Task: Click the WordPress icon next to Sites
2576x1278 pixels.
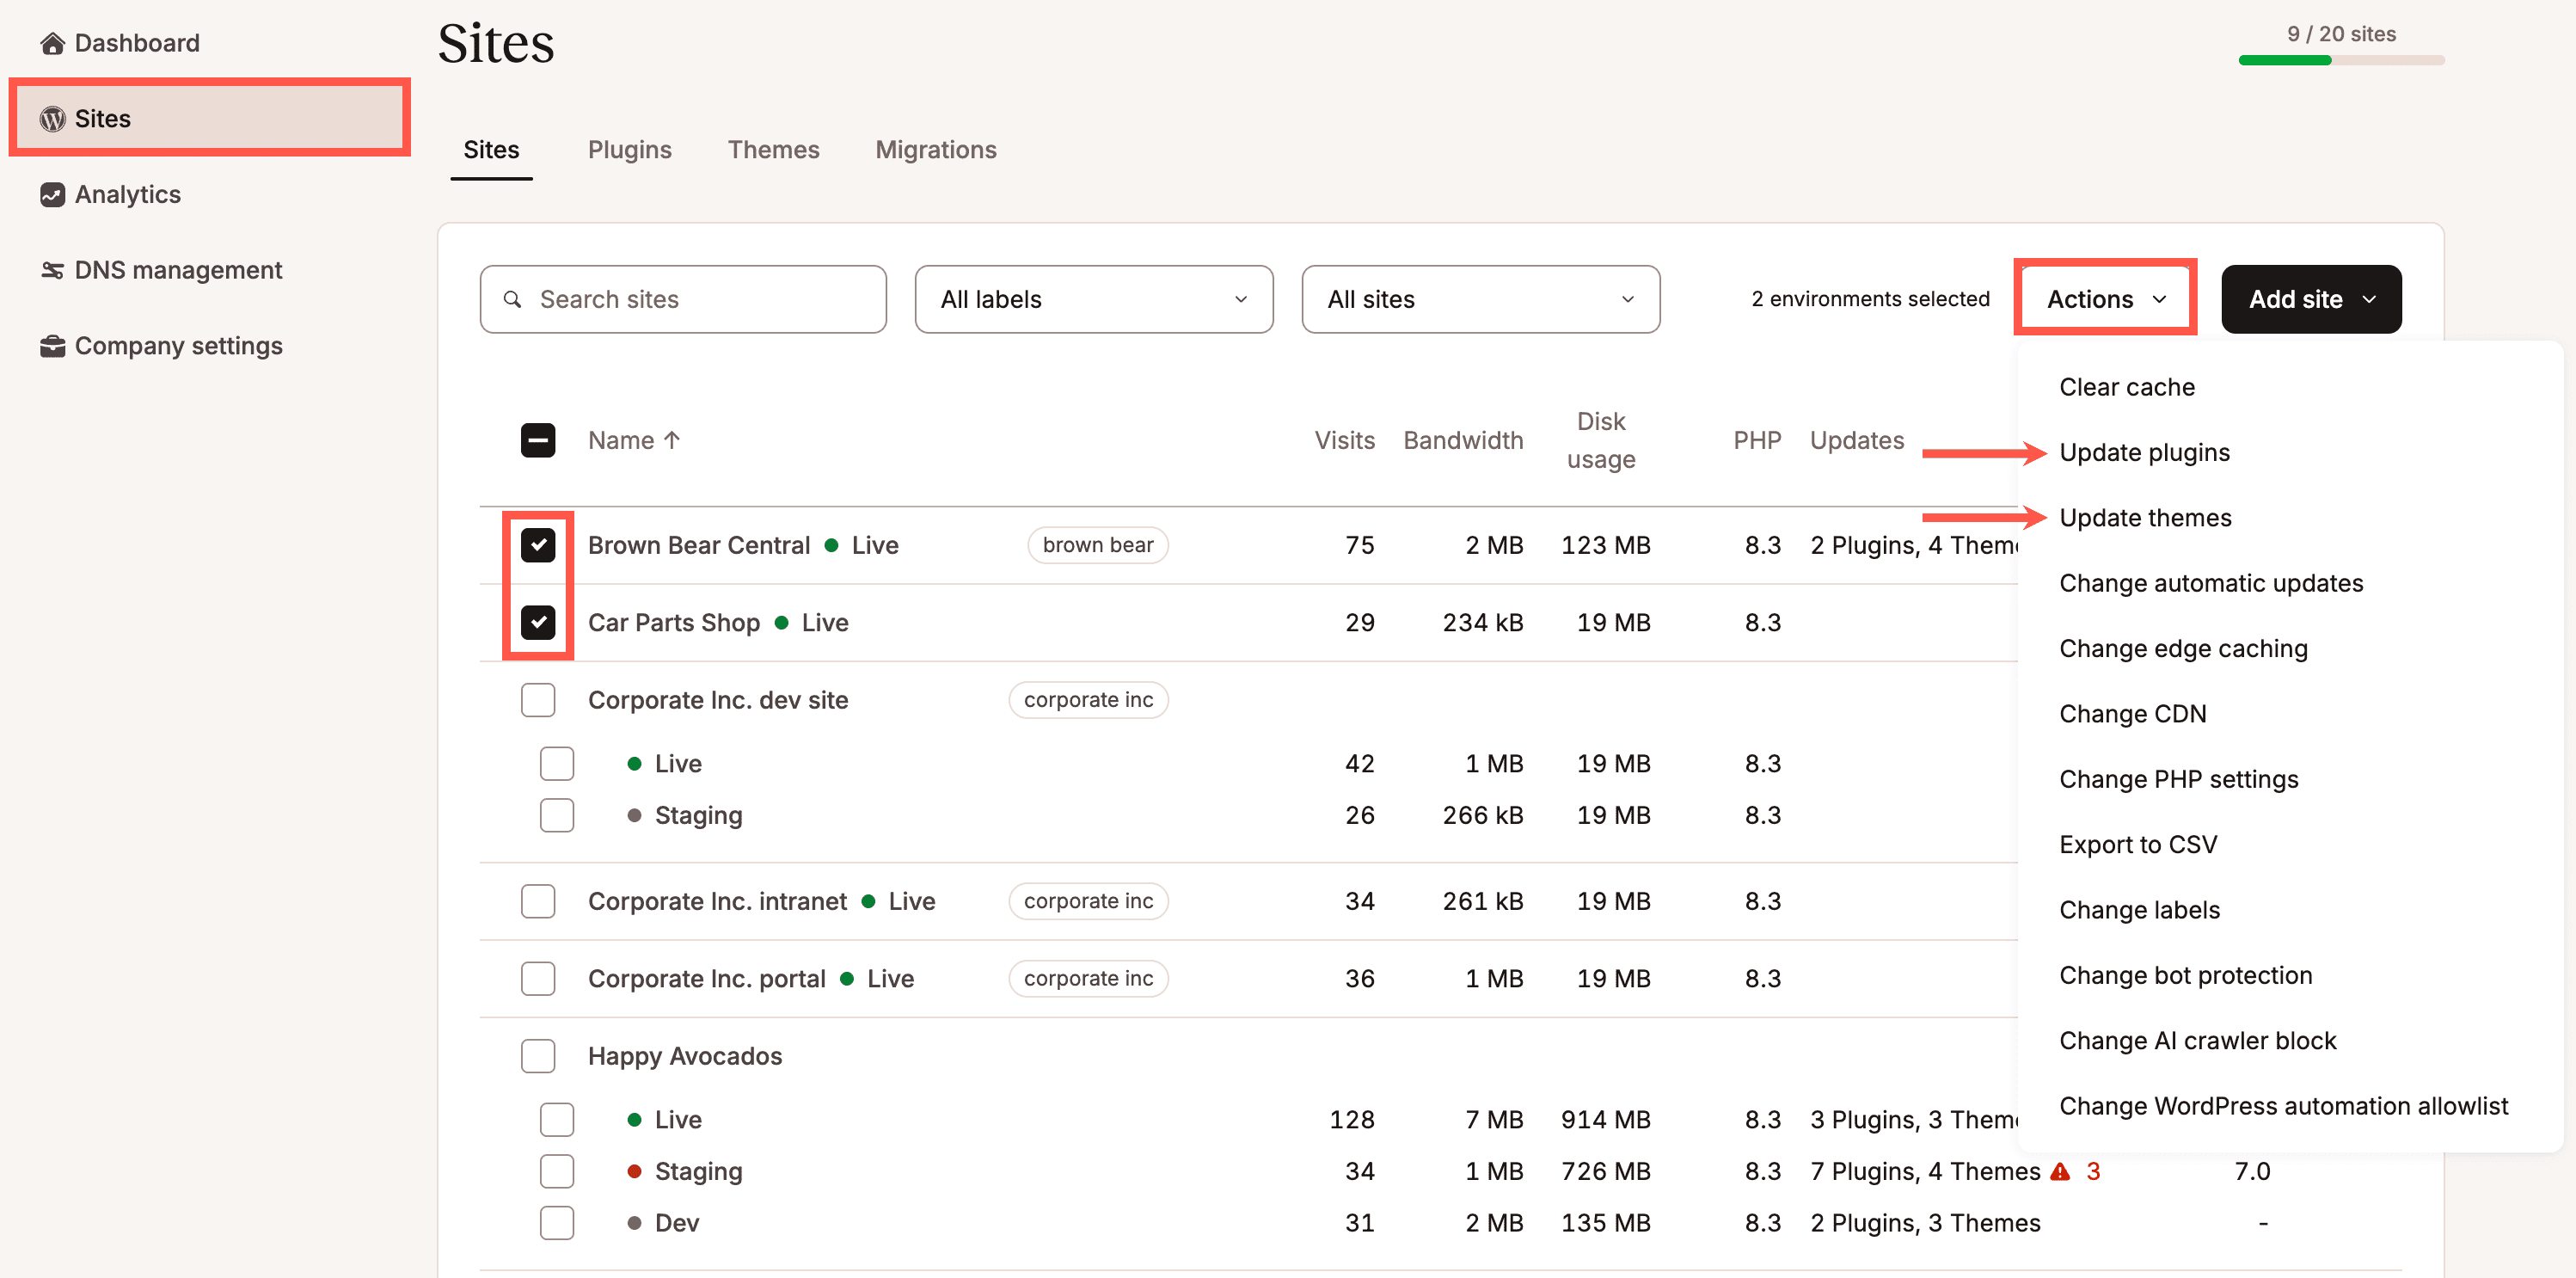Action: (52, 119)
